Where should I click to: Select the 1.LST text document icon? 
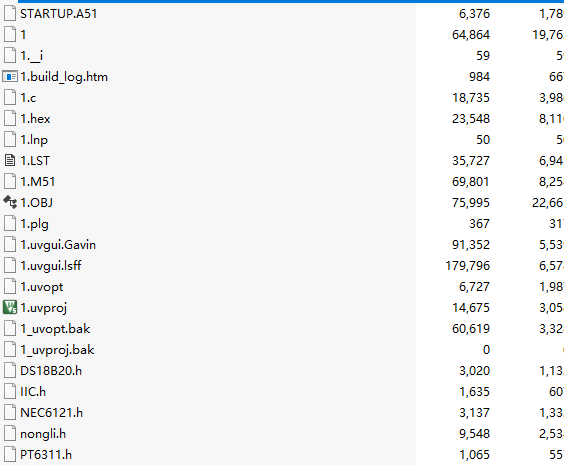(x=10, y=160)
